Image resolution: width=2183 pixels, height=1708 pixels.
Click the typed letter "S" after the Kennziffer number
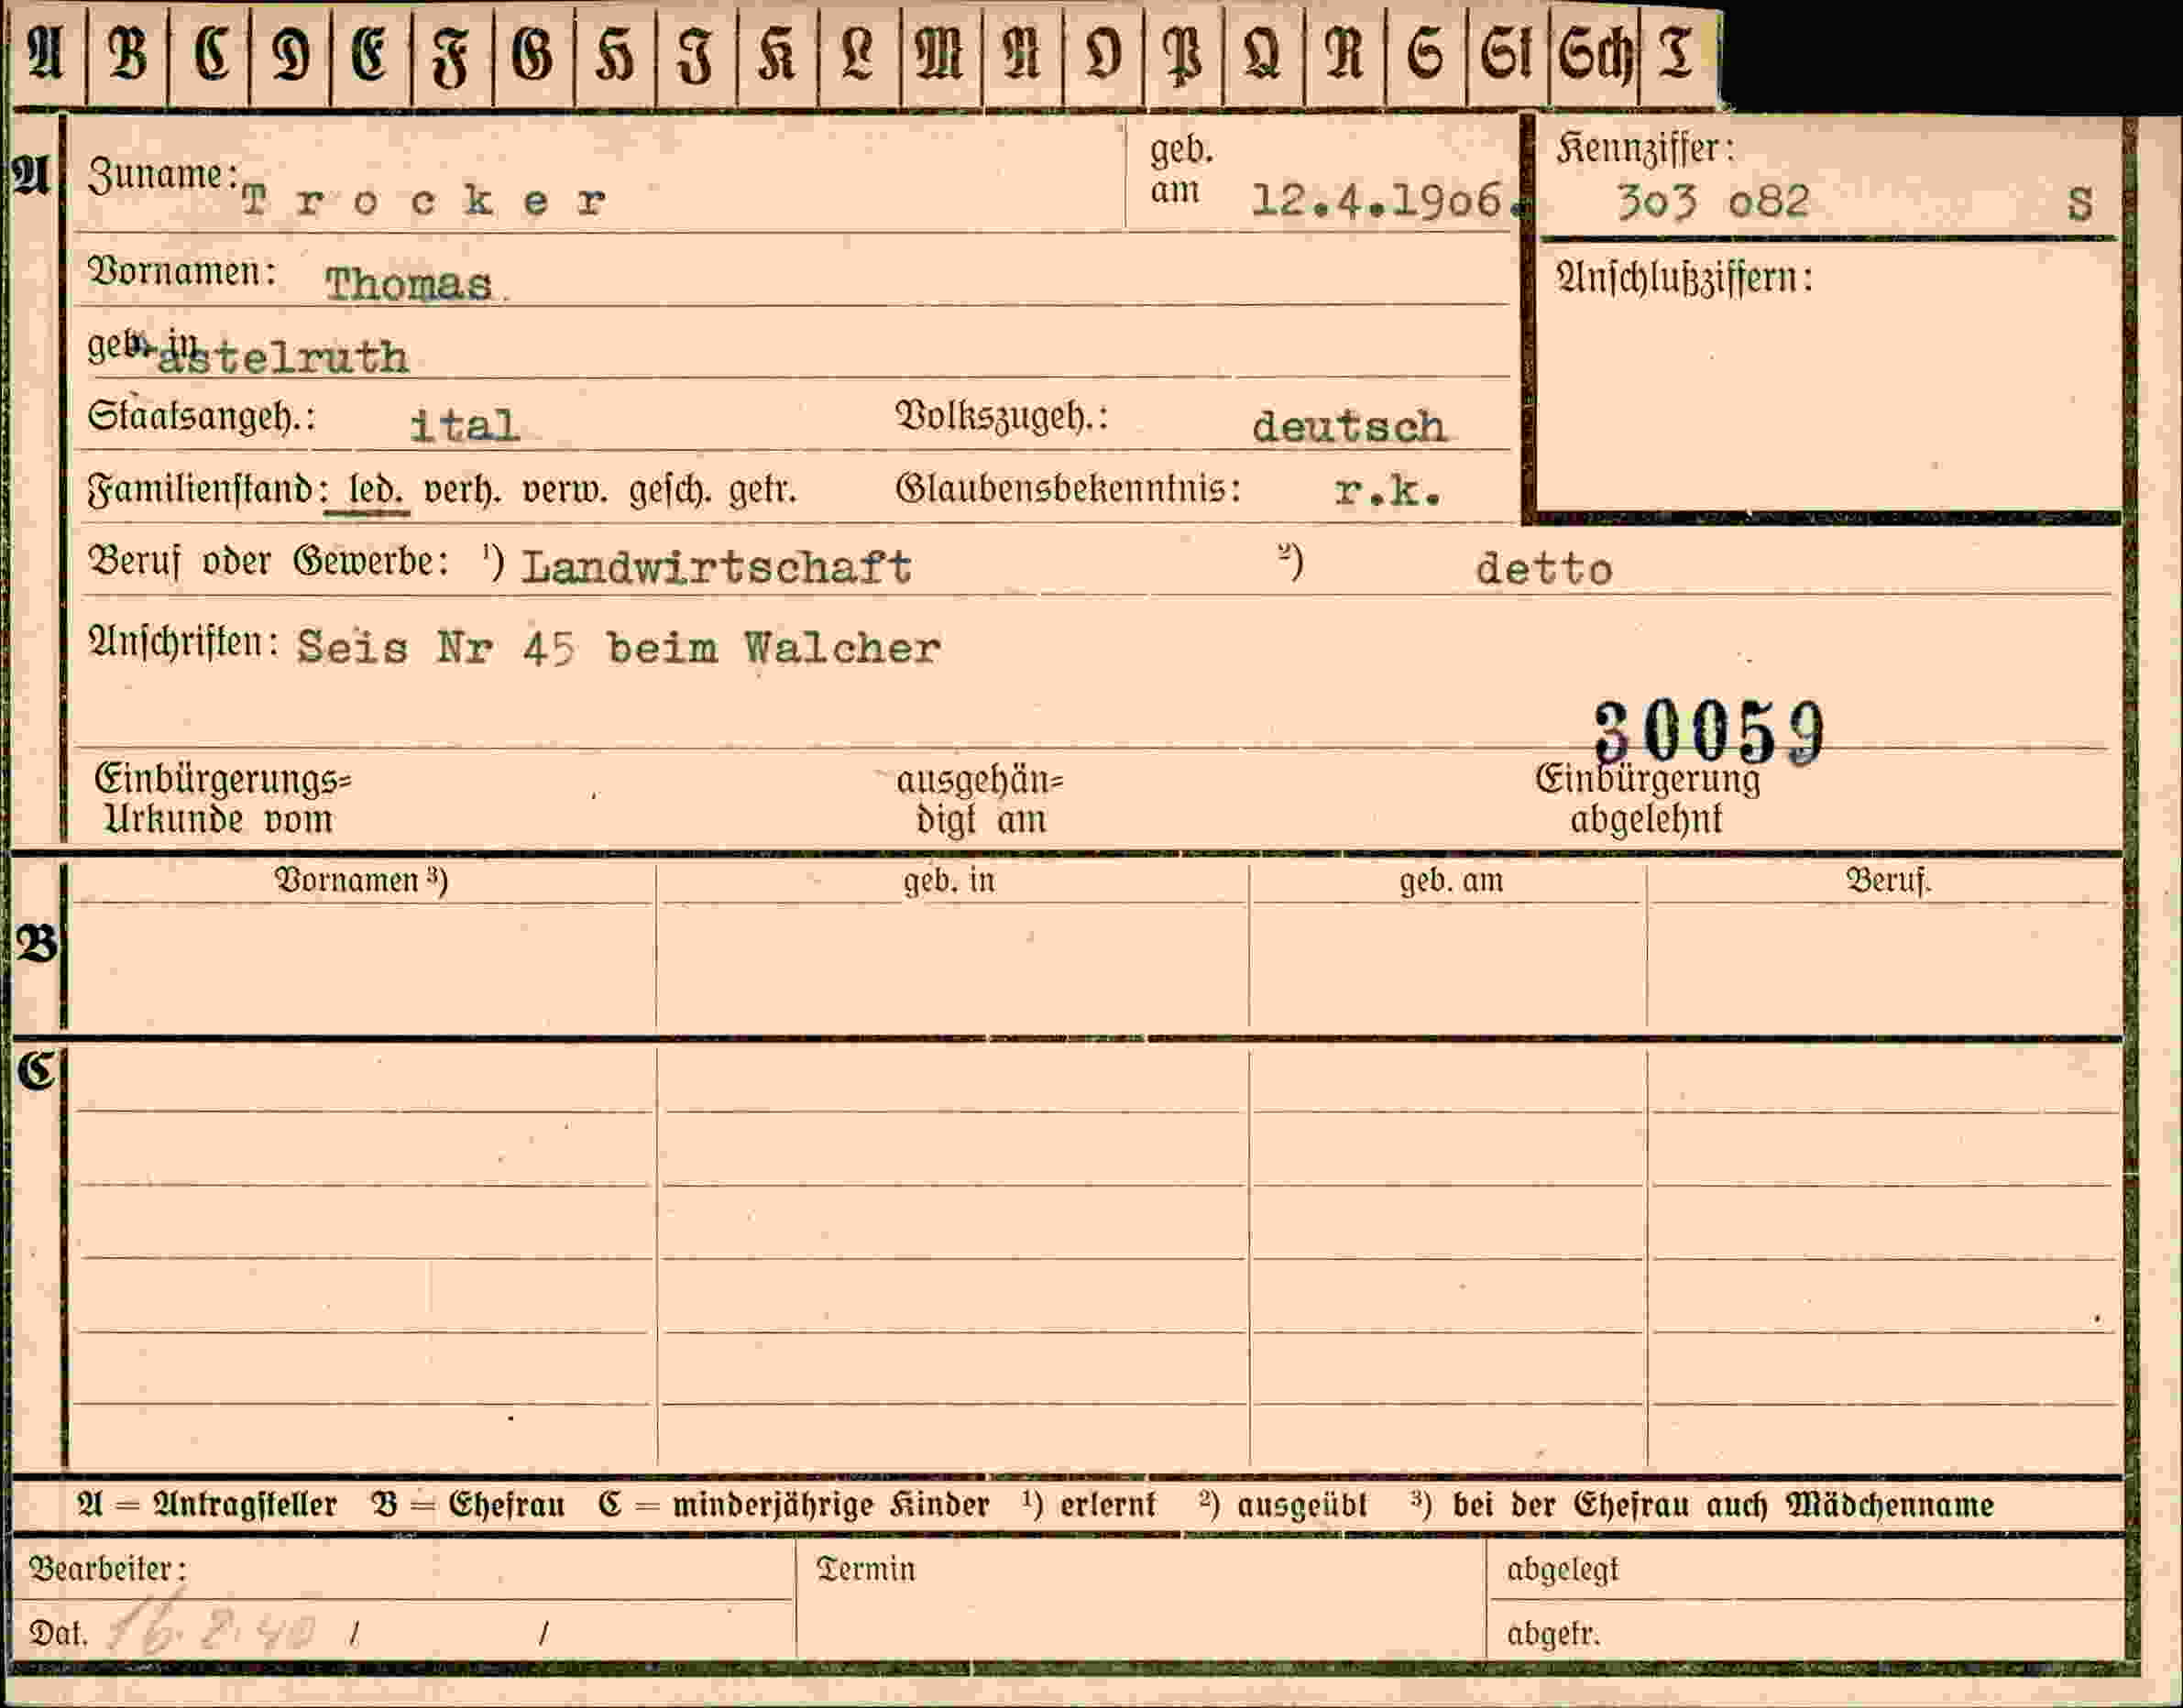pyautogui.click(x=2080, y=205)
